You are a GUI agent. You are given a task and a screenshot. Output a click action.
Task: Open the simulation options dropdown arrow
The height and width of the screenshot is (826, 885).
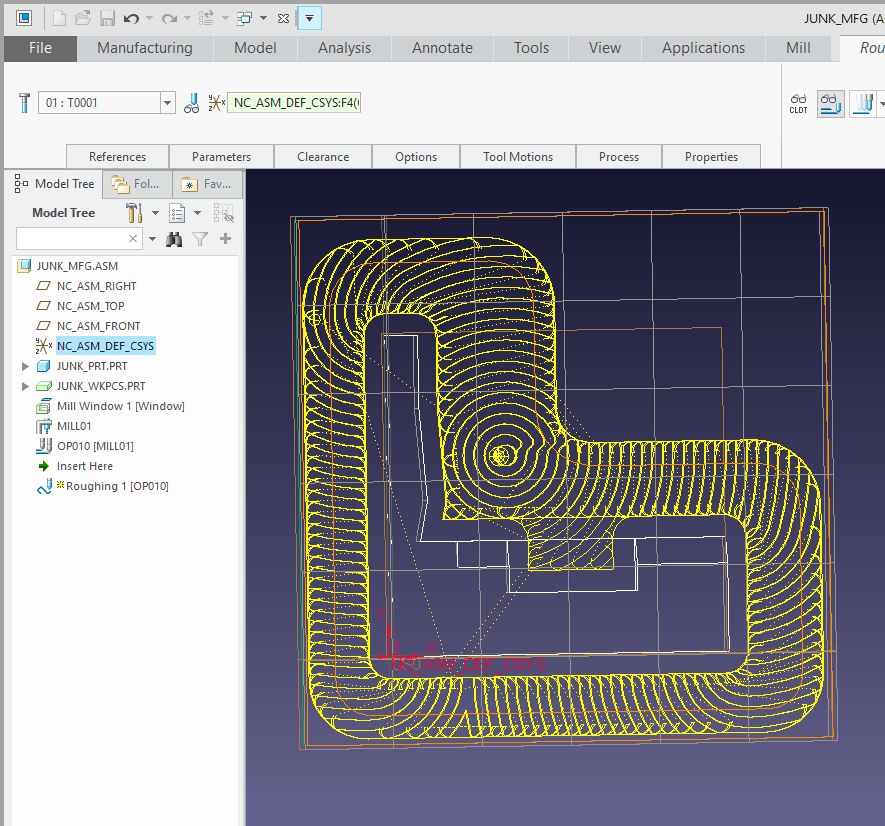(x=882, y=103)
